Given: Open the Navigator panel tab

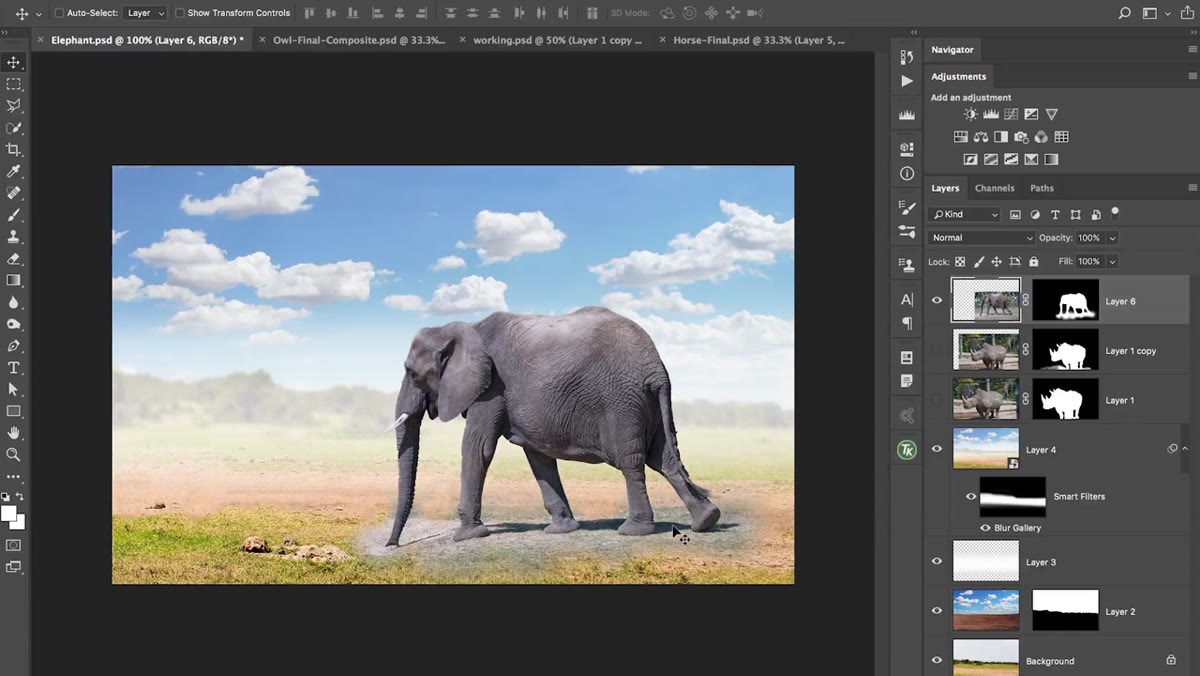Looking at the screenshot, I should [x=952, y=49].
